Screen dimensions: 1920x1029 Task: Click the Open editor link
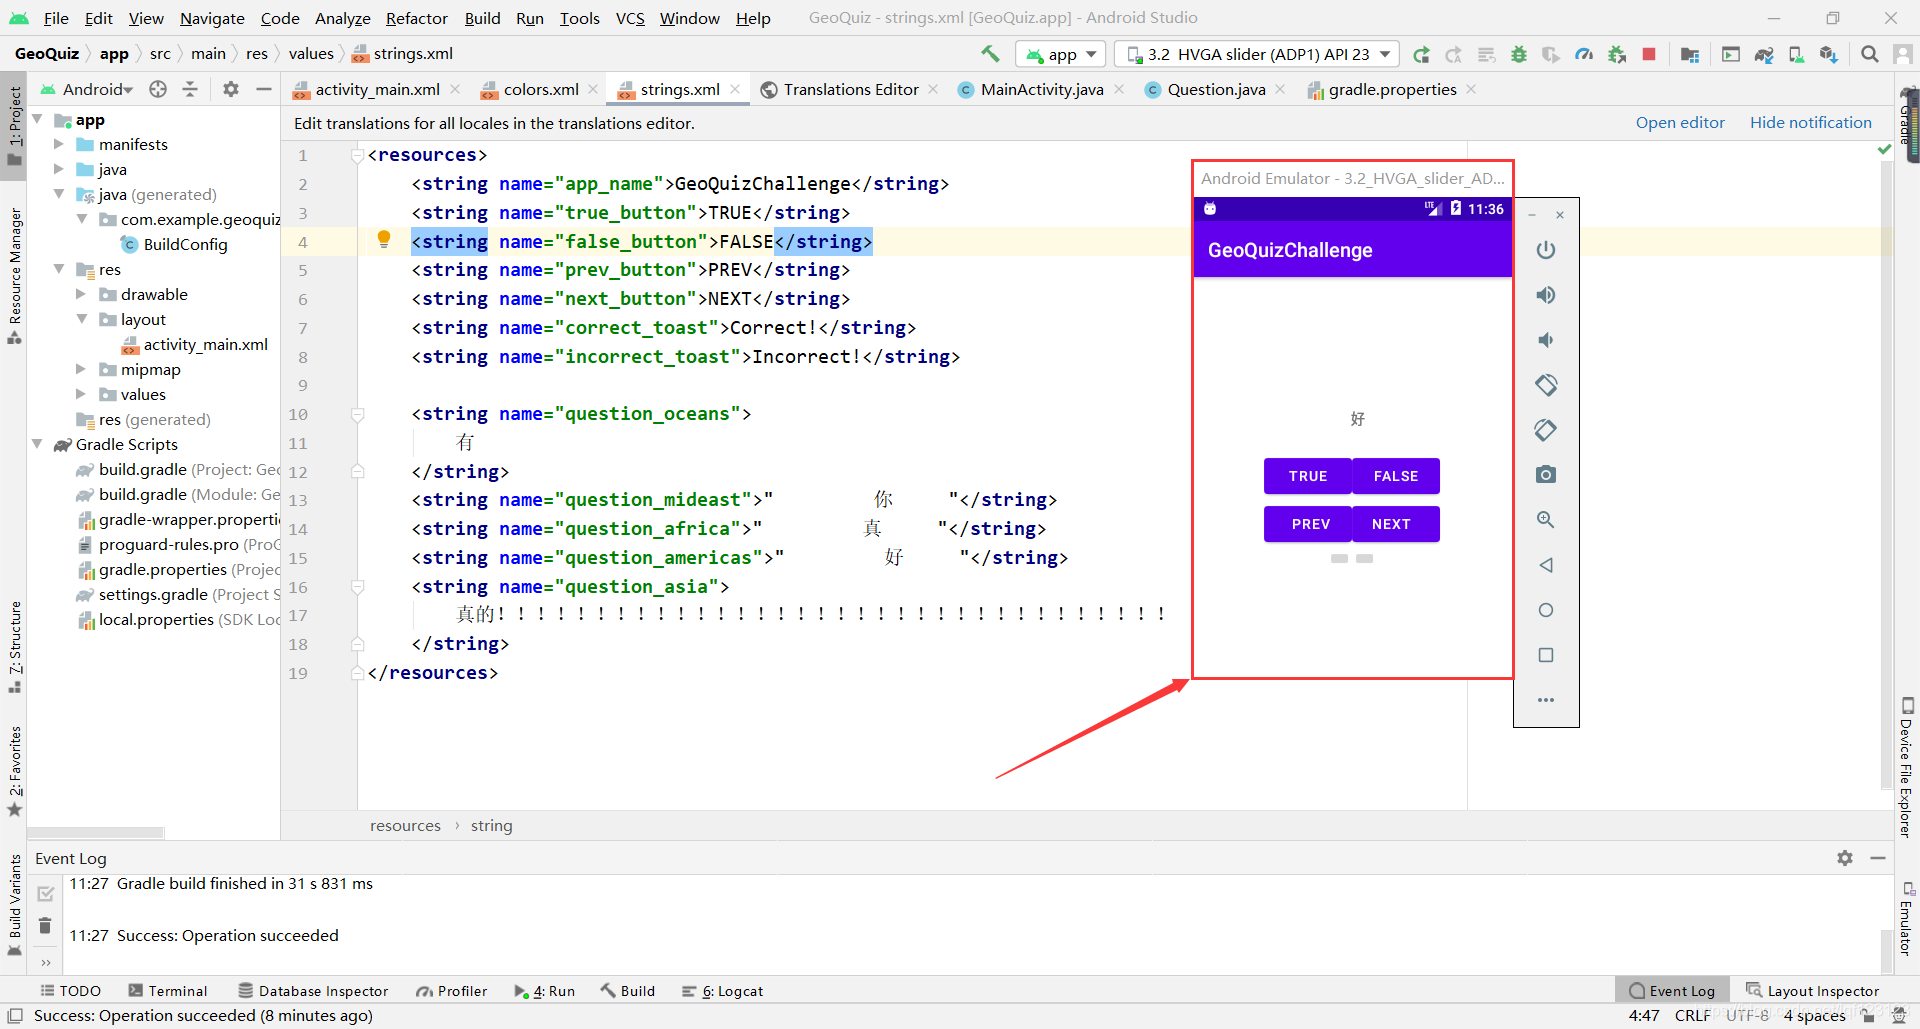[1680, 122]
